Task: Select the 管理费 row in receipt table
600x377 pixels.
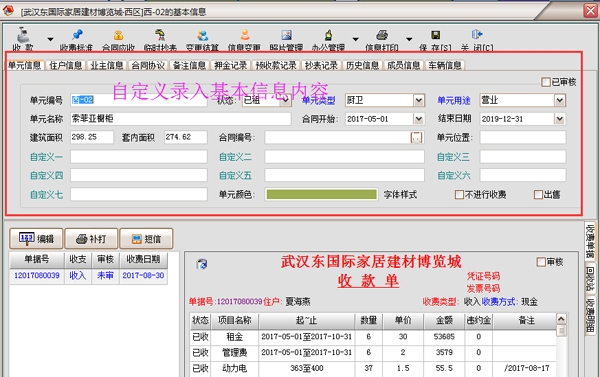Action: pyautogui.click(x=373, y=352)
